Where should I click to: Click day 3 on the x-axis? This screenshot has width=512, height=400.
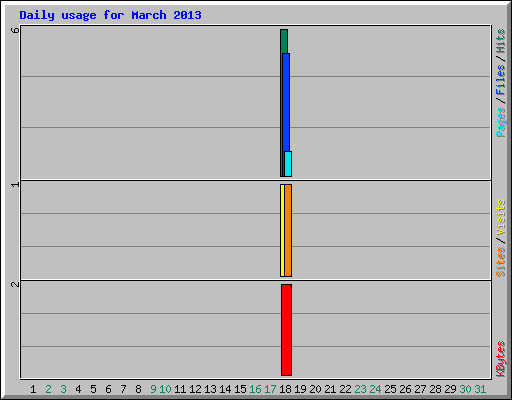(63, 389)
